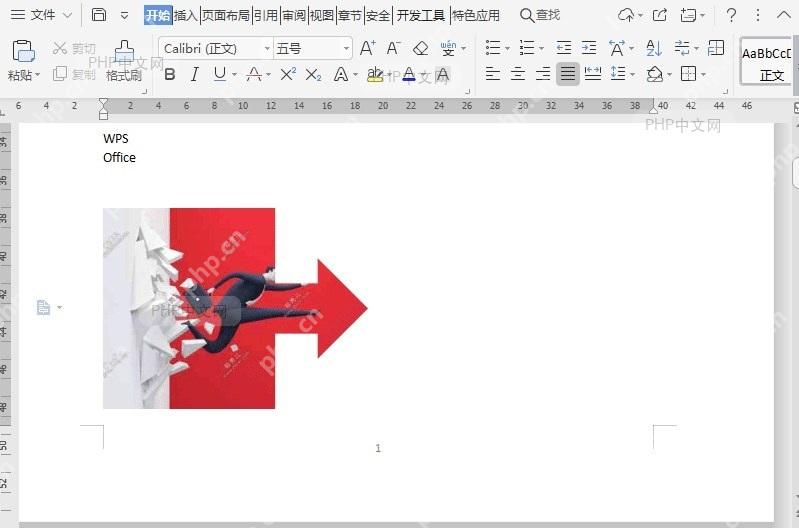Open the more options vertical dots

758,15
